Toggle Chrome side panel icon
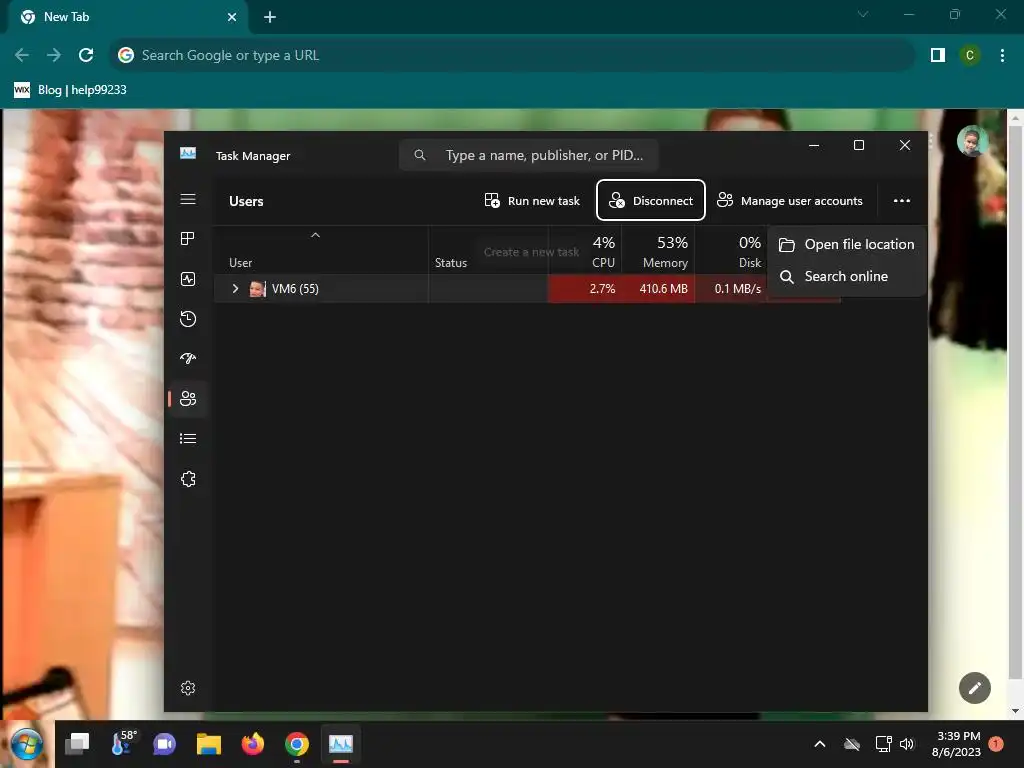Screen dimensions: 1024x768 tap(938, 55)
